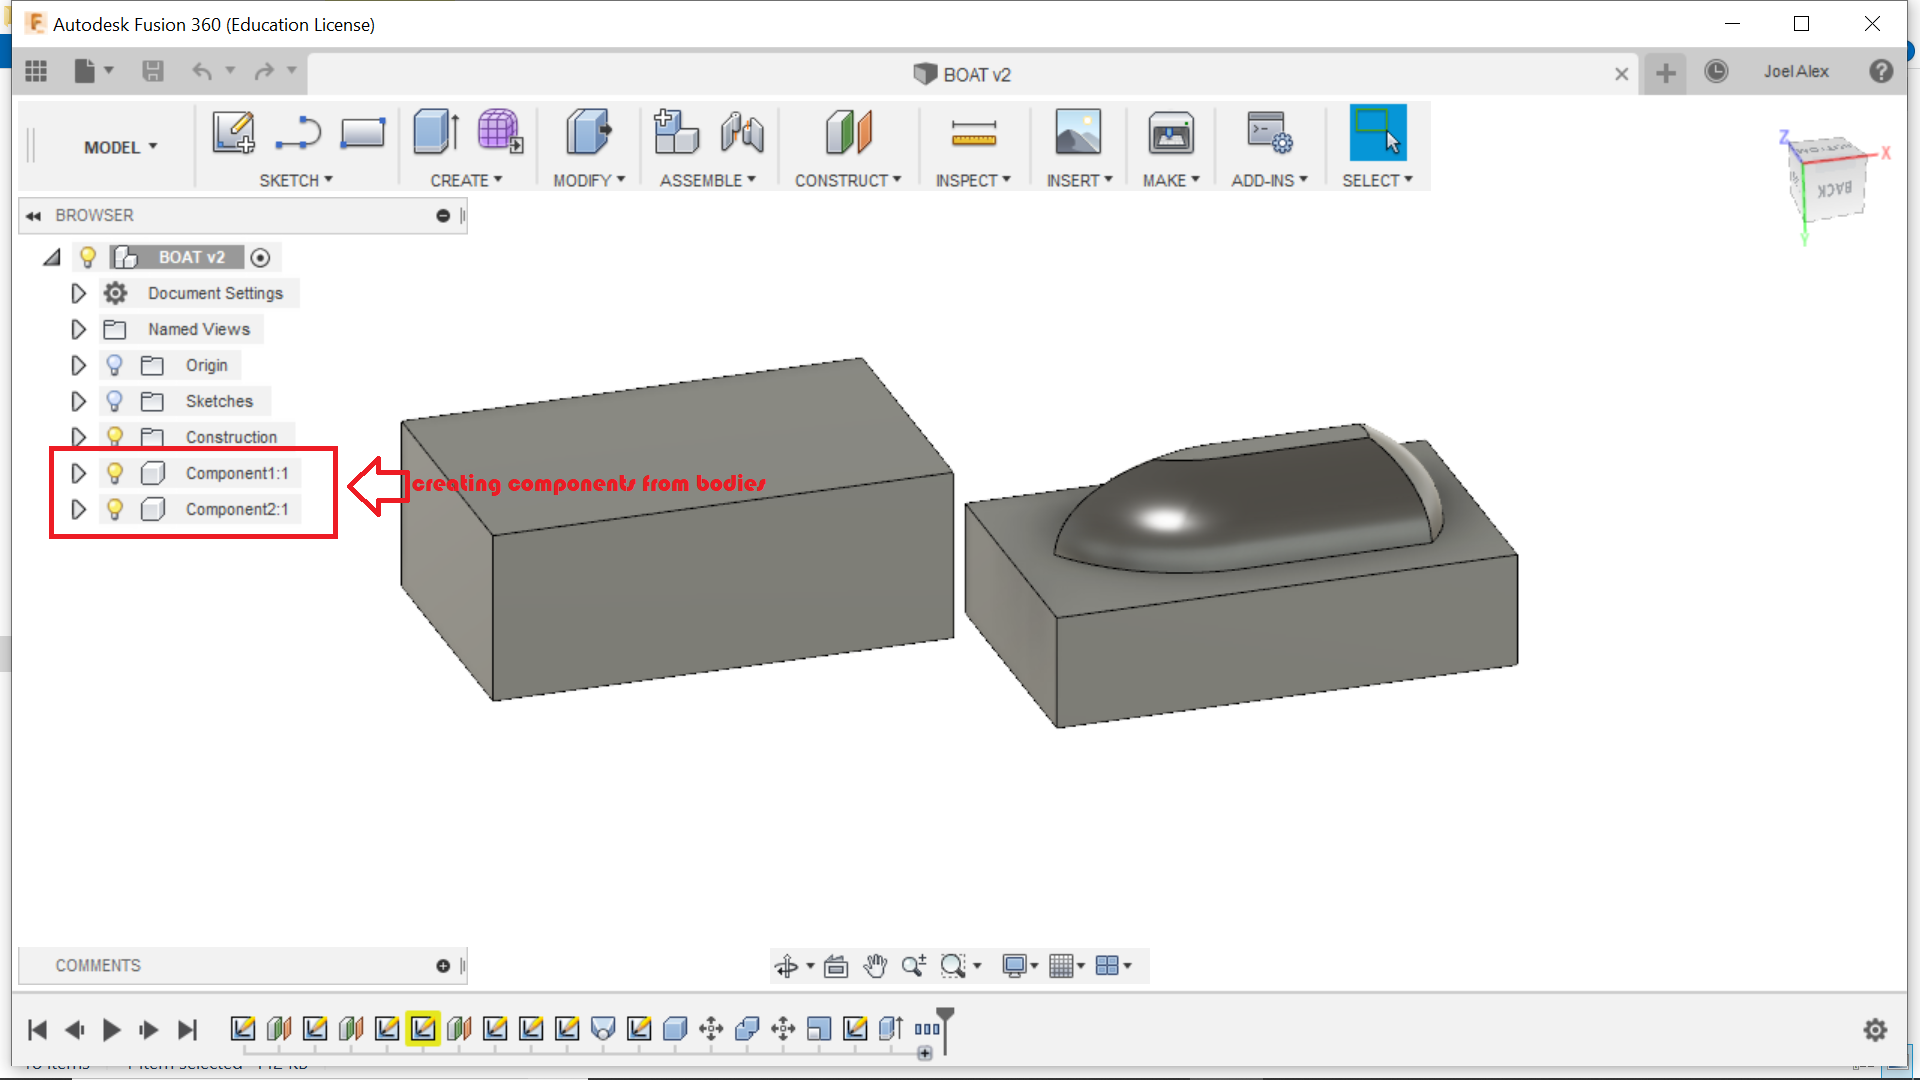This screenshot has width=1920, height=1080.
Task: Click the Create Sketch icon
Action: click(x=233, y=132)
